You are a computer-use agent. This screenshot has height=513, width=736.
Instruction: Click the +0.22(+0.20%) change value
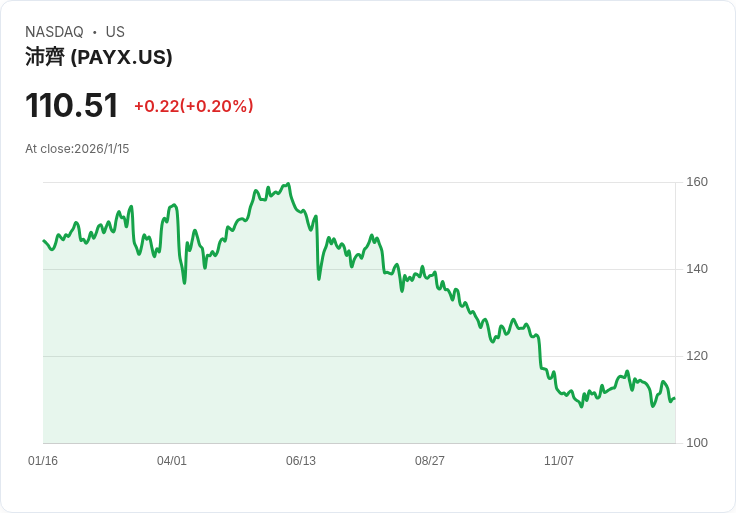coord(194,106)
